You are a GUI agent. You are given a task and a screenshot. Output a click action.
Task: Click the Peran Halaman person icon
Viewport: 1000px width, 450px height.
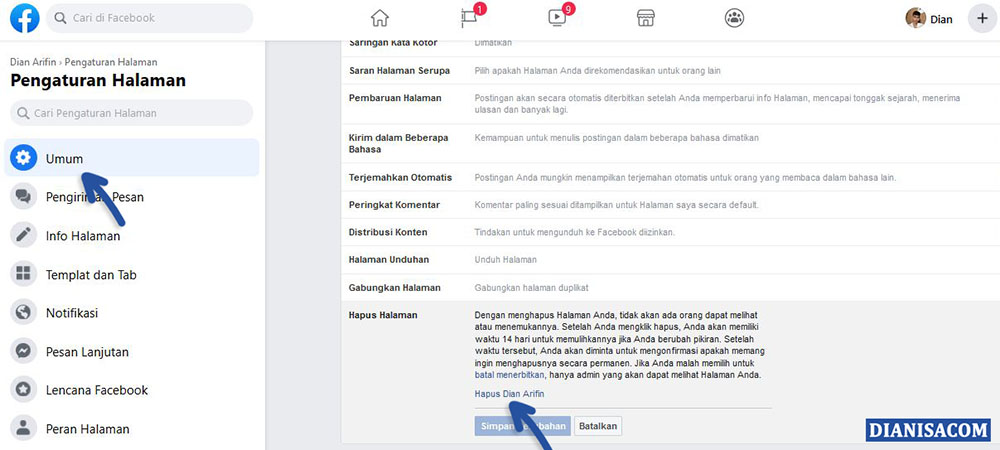click(24, 429)
